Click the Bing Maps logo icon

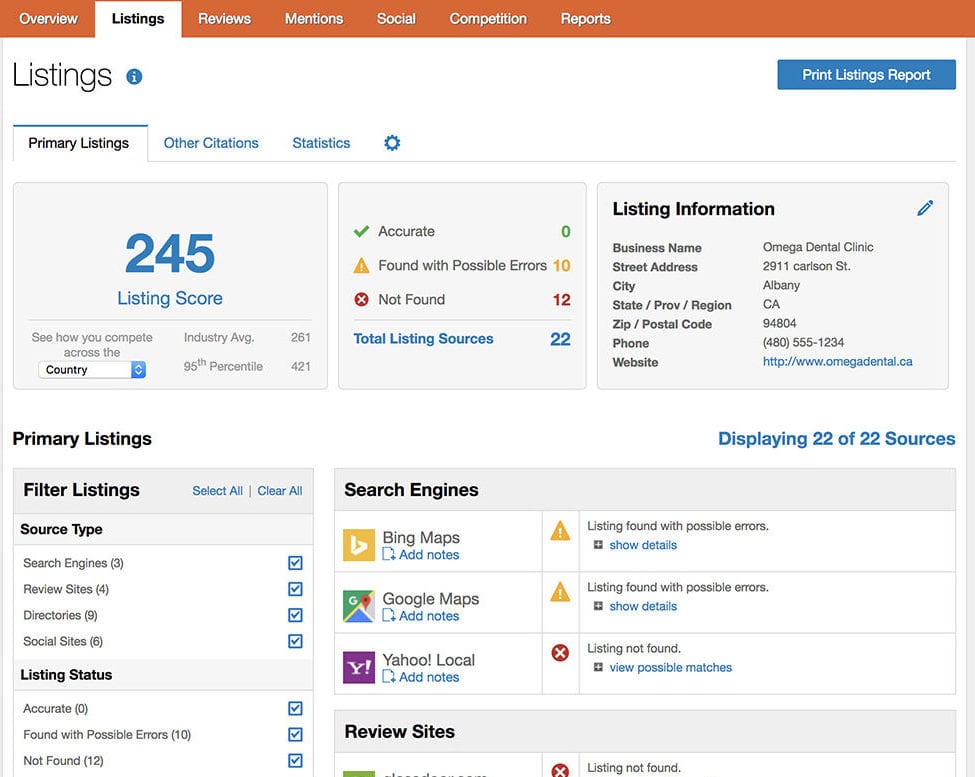359,545
